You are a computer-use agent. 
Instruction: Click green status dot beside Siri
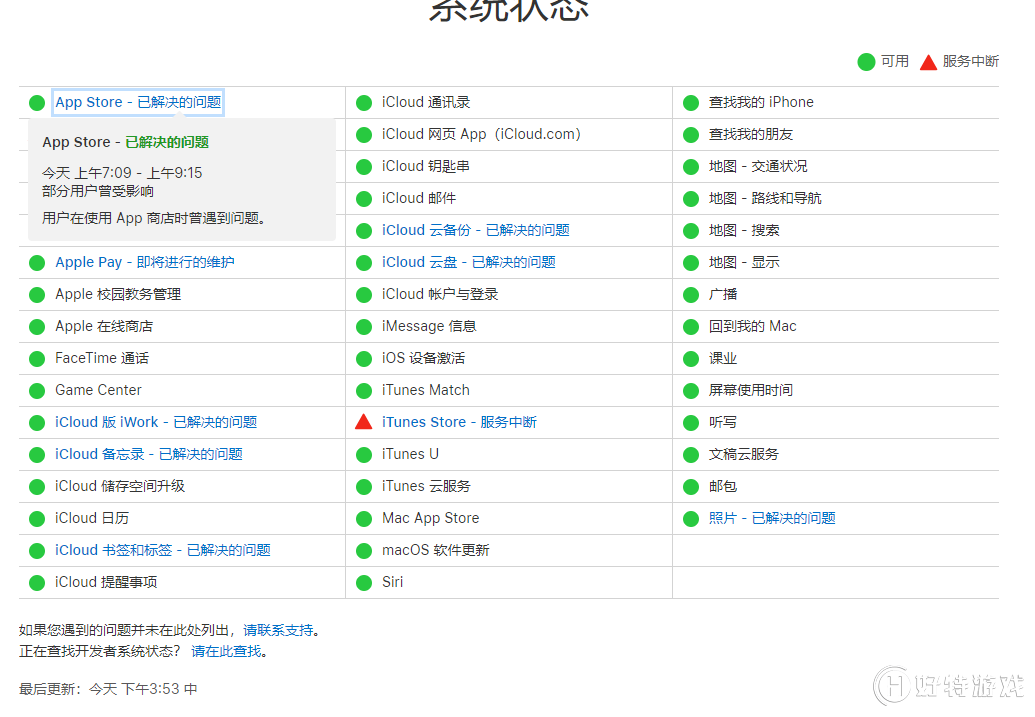[x=364, y=582]
